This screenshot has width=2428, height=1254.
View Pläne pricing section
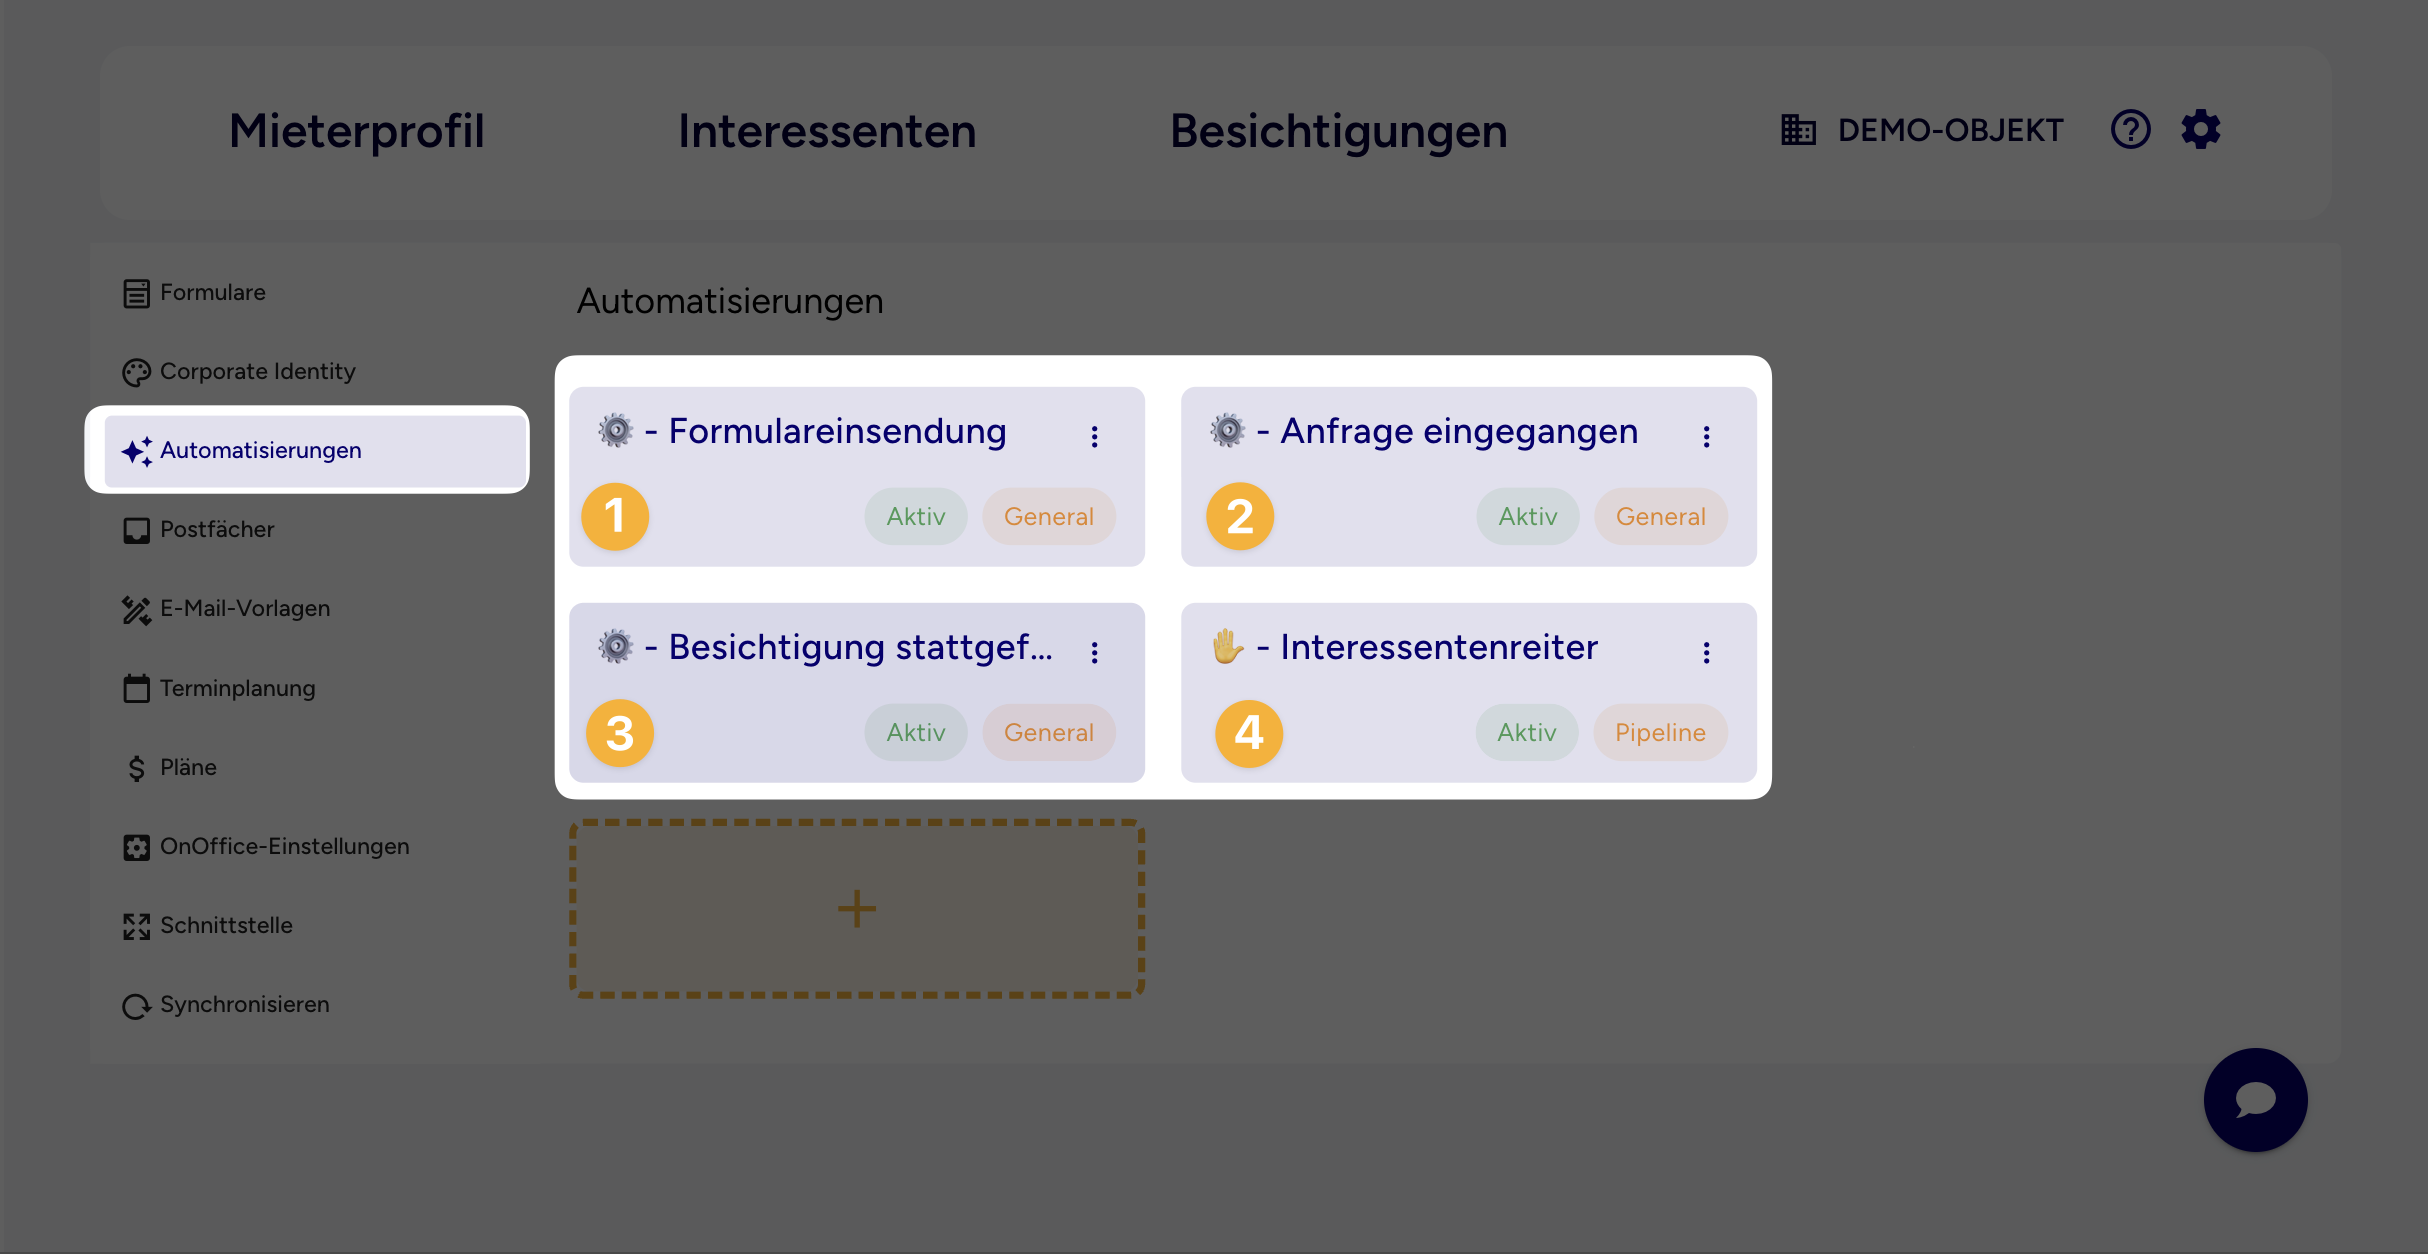click(189, 767)
